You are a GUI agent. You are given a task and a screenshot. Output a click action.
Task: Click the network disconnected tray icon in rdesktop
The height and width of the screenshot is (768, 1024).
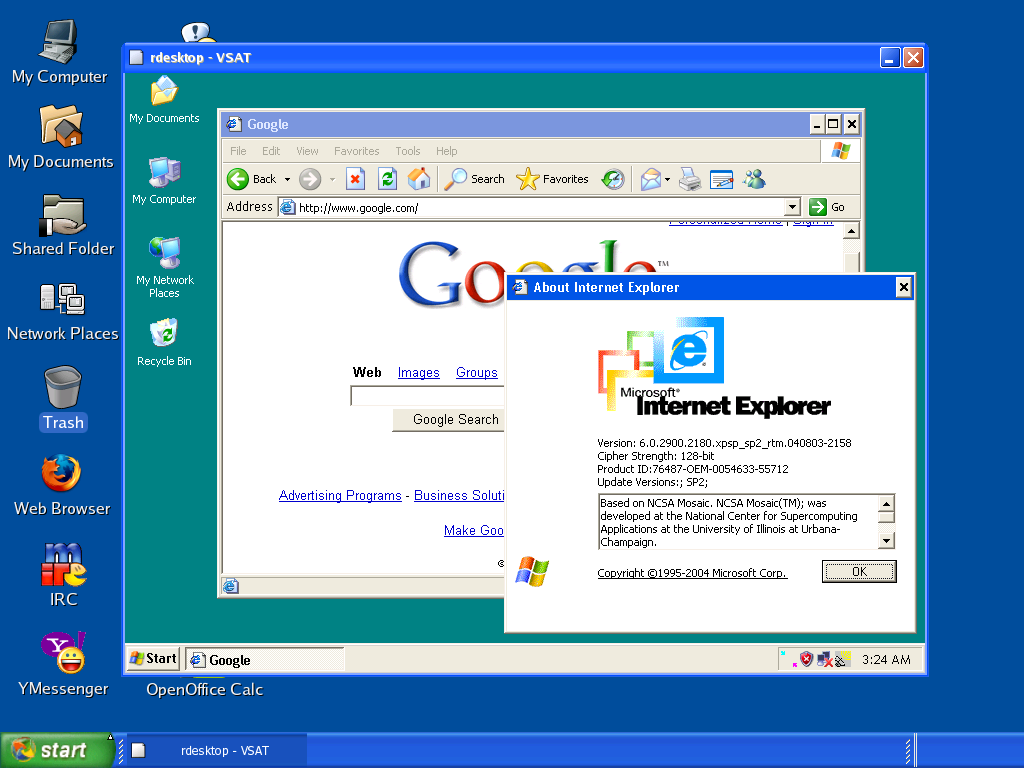pos(824,660)
